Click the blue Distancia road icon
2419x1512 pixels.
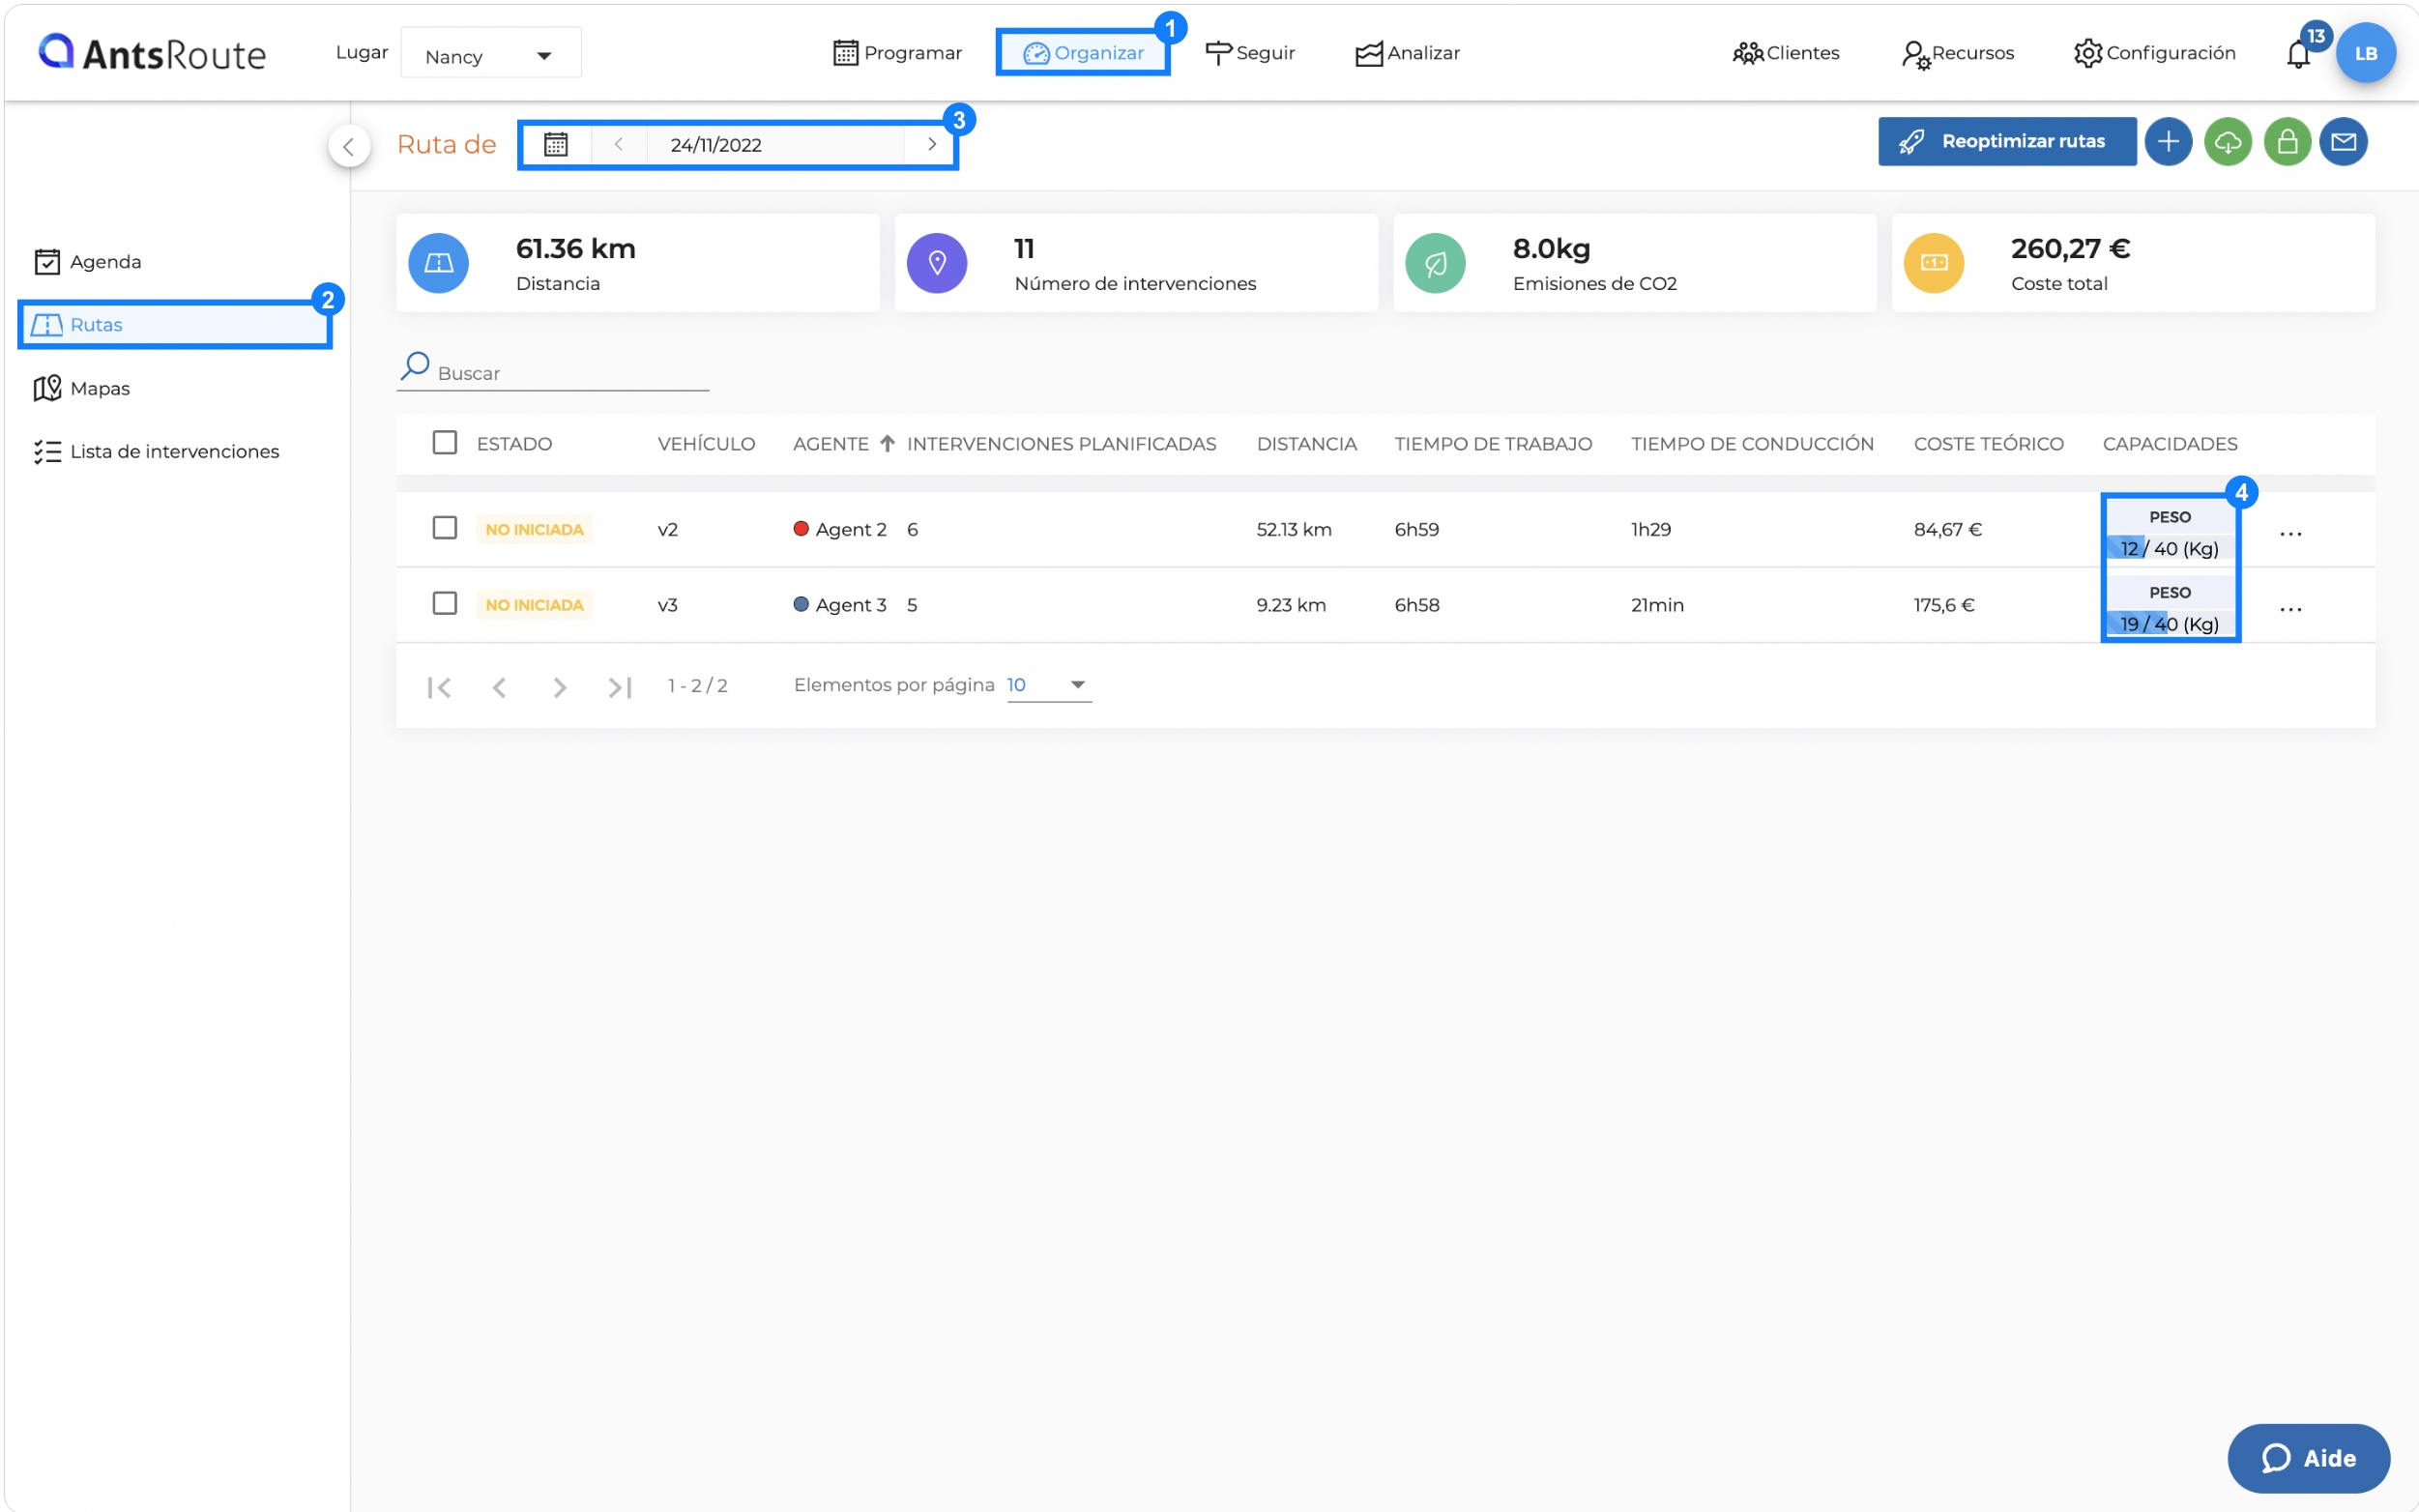tap(438, 263)
